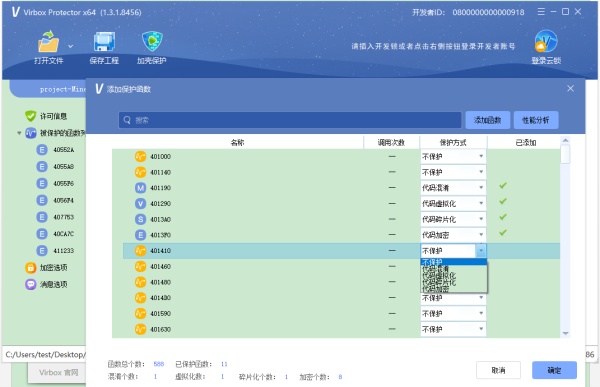
Task: Select 代码加密 in the open dropdown list
Action: click(454, 289)
